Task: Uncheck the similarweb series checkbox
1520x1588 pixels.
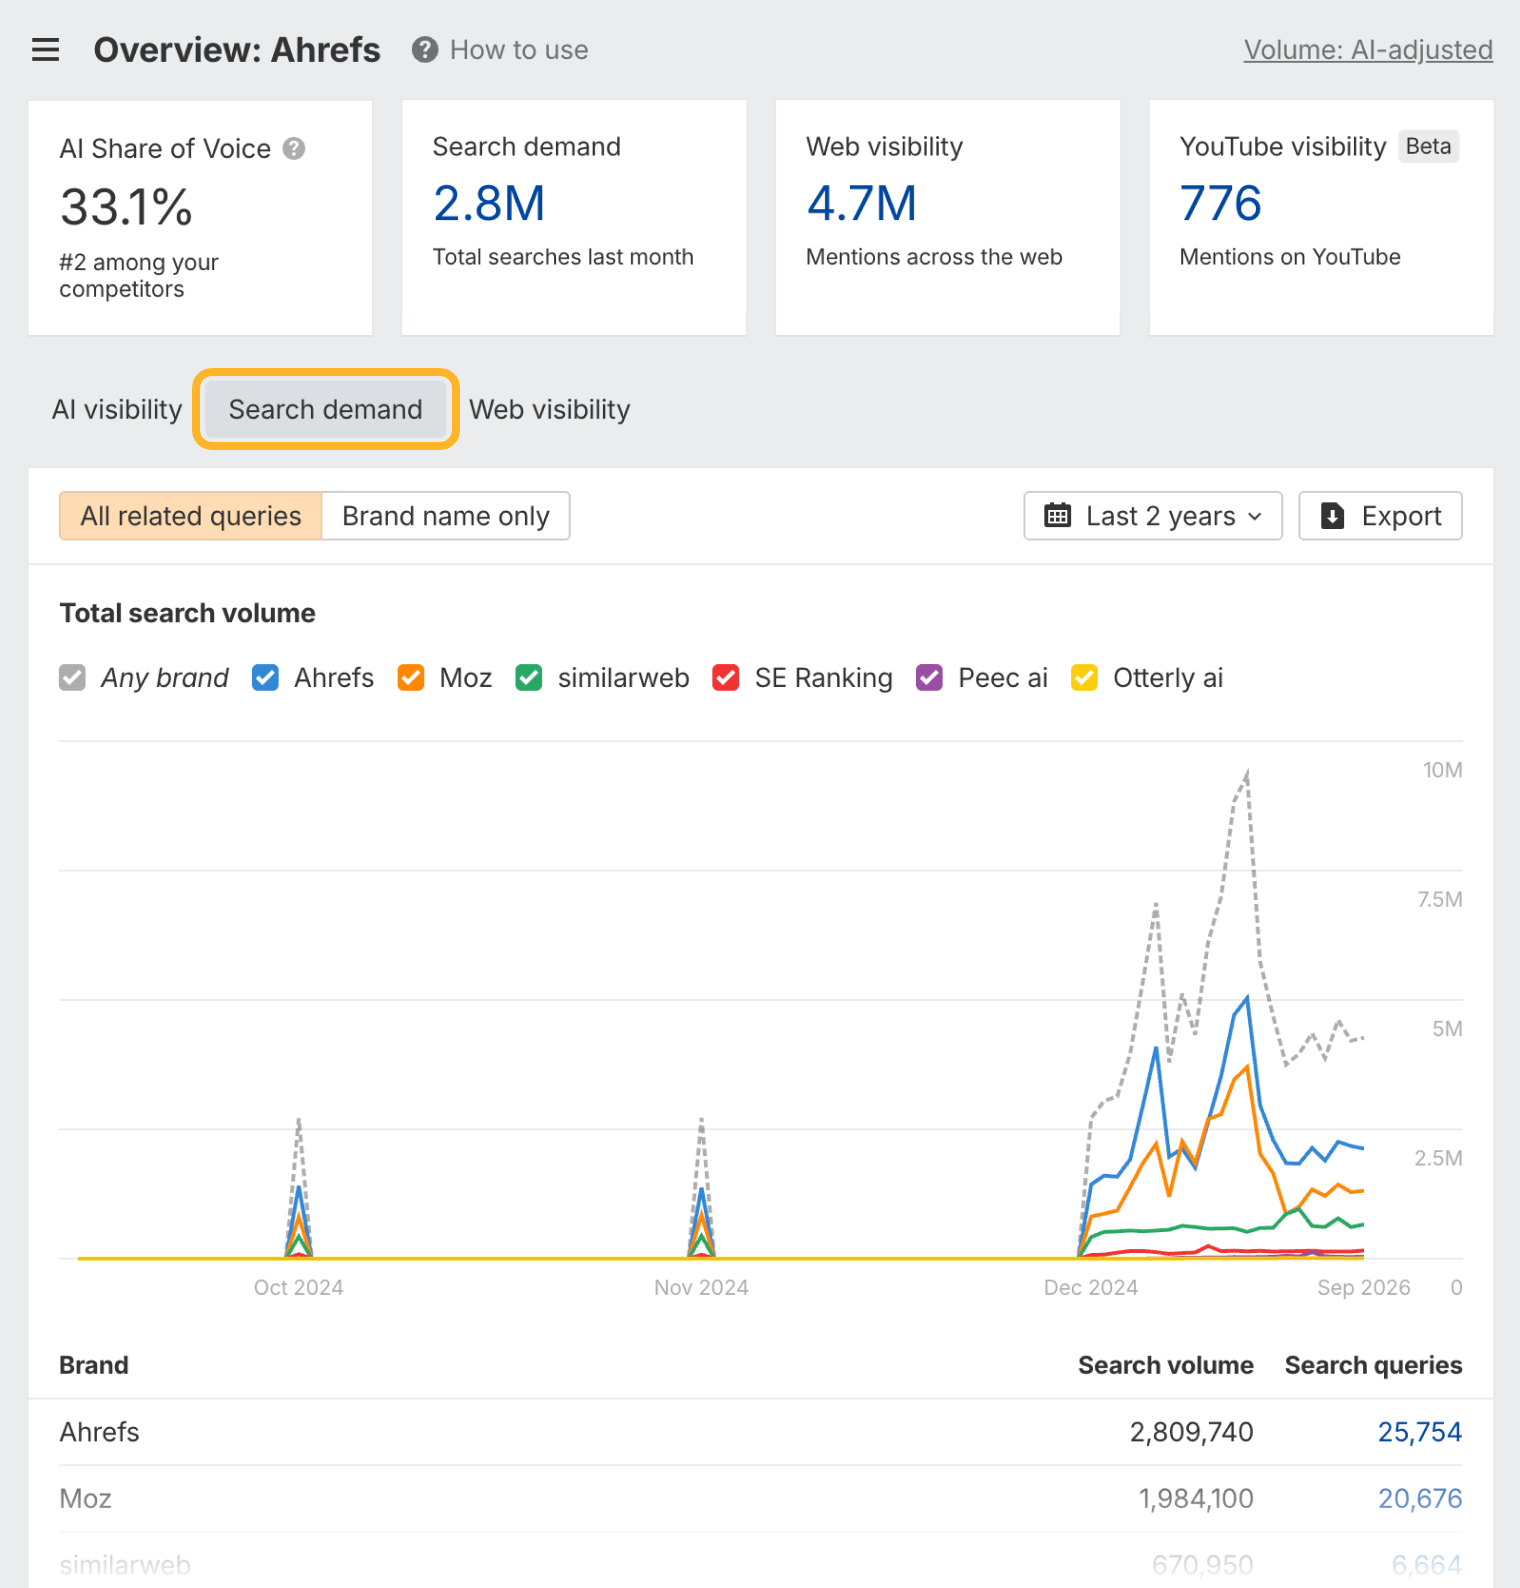Action: coord(529,678)
